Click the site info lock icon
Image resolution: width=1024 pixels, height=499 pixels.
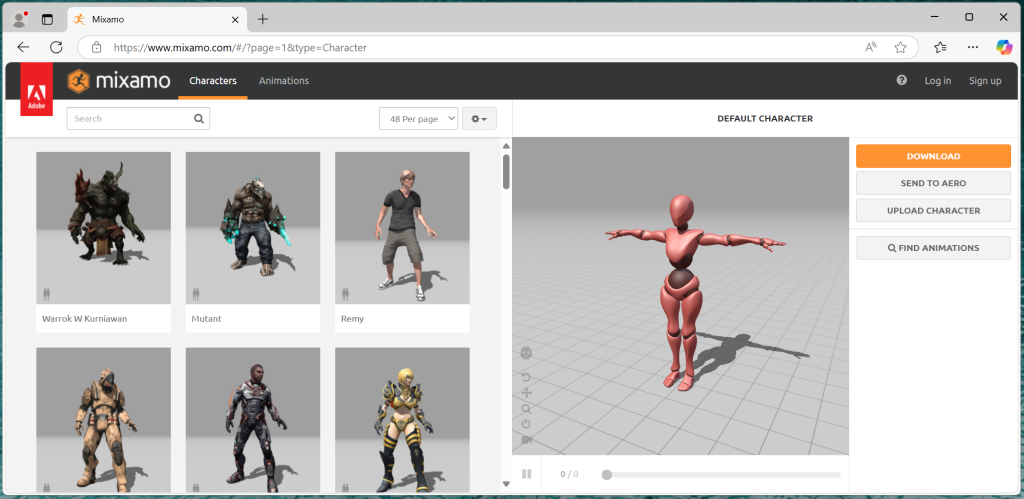coord(97,48)
